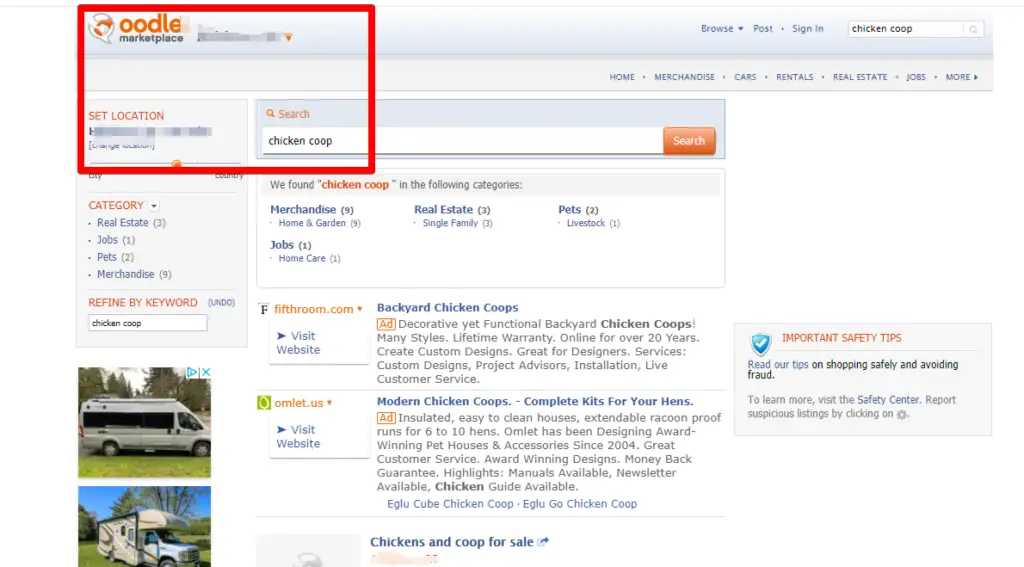The image size is (1024, 567).
Task: Click the safety tips shield icon
Action: tap(761, 344)
